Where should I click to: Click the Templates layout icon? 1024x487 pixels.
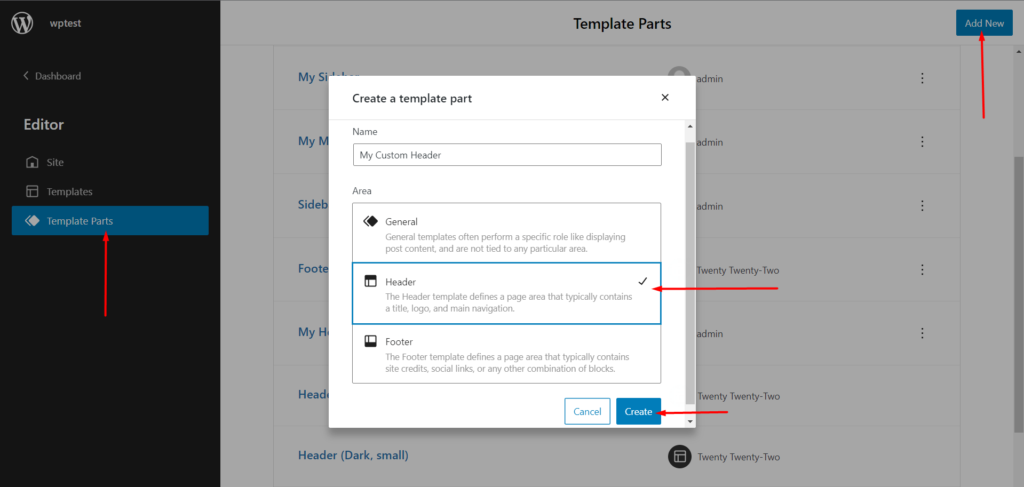pyautogui.click(x=32, y=191)
